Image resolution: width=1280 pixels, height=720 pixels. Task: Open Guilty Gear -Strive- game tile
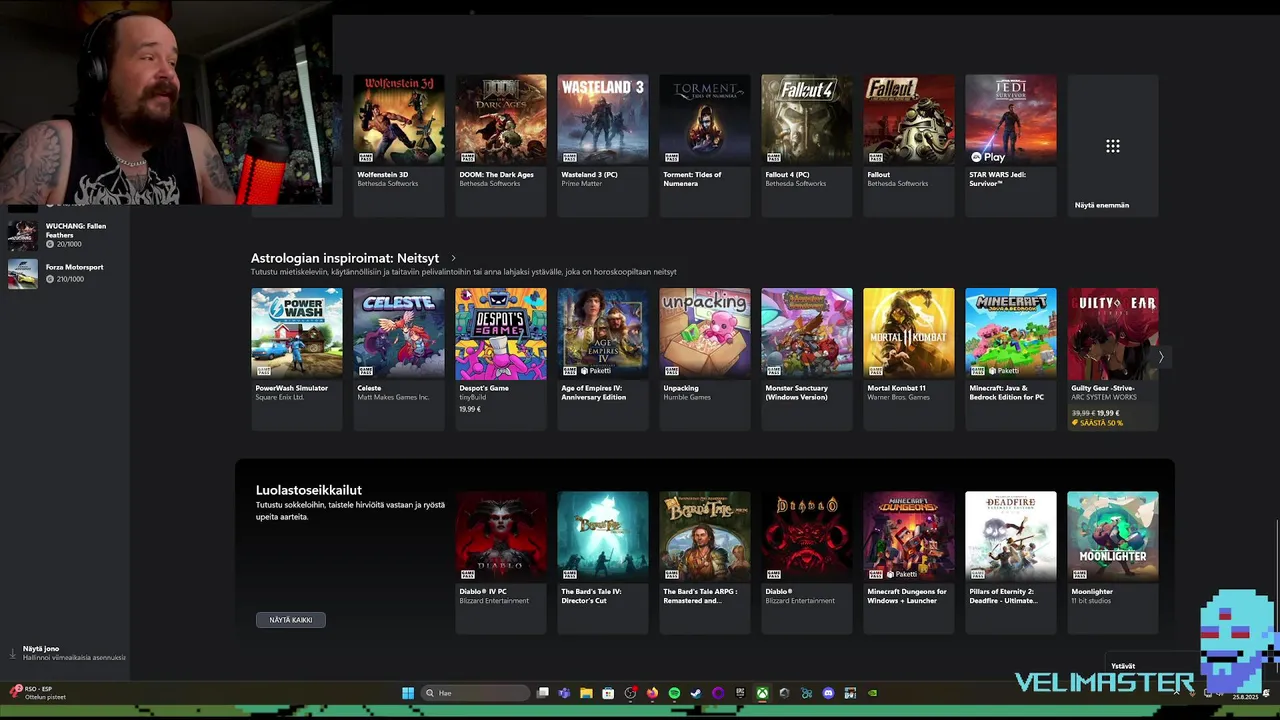(x=1112, y=359)
